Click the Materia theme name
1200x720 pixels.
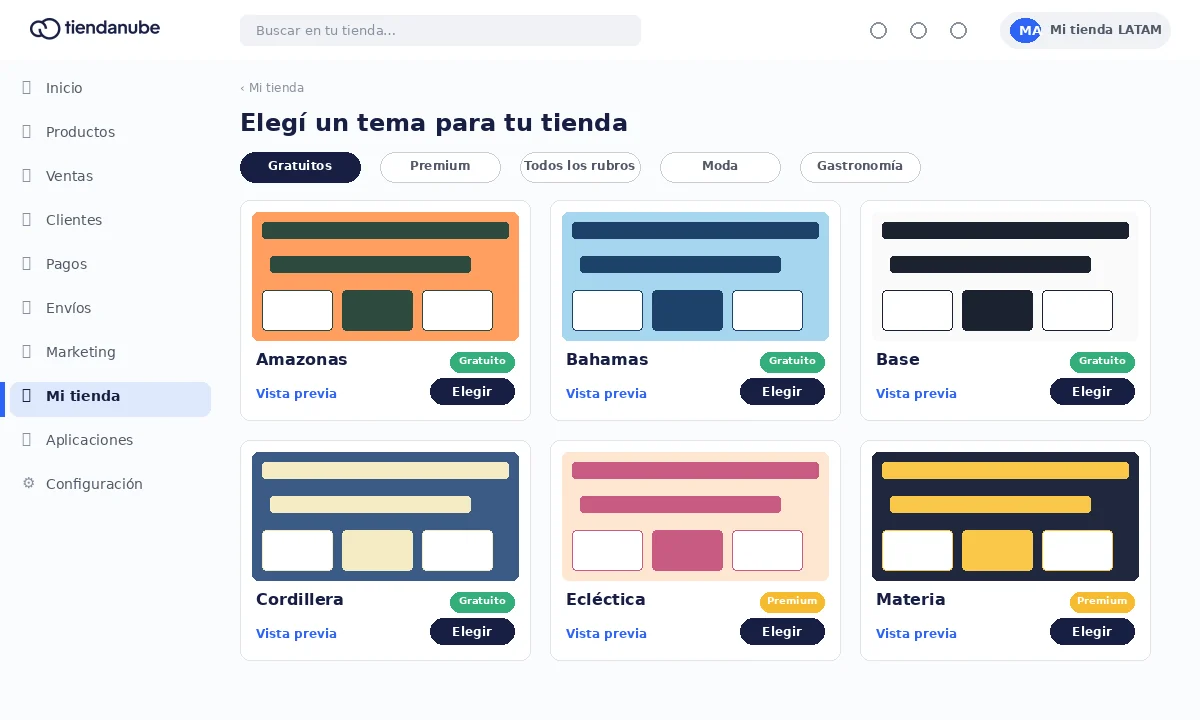tap(910, 600)
